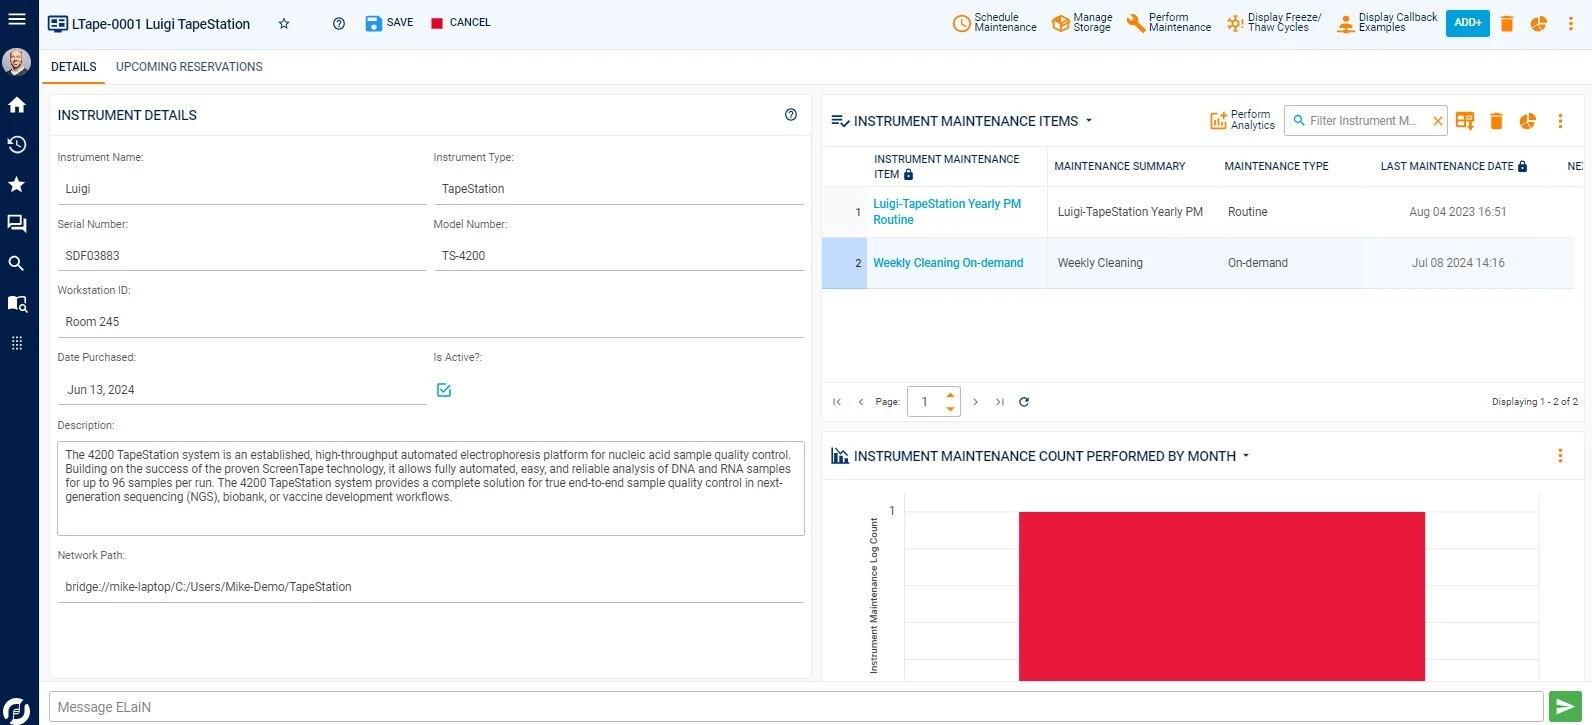1592x725 pixels.
Task: Open the top toolbar pie chart icon
Action: [x=1539, y=23]
